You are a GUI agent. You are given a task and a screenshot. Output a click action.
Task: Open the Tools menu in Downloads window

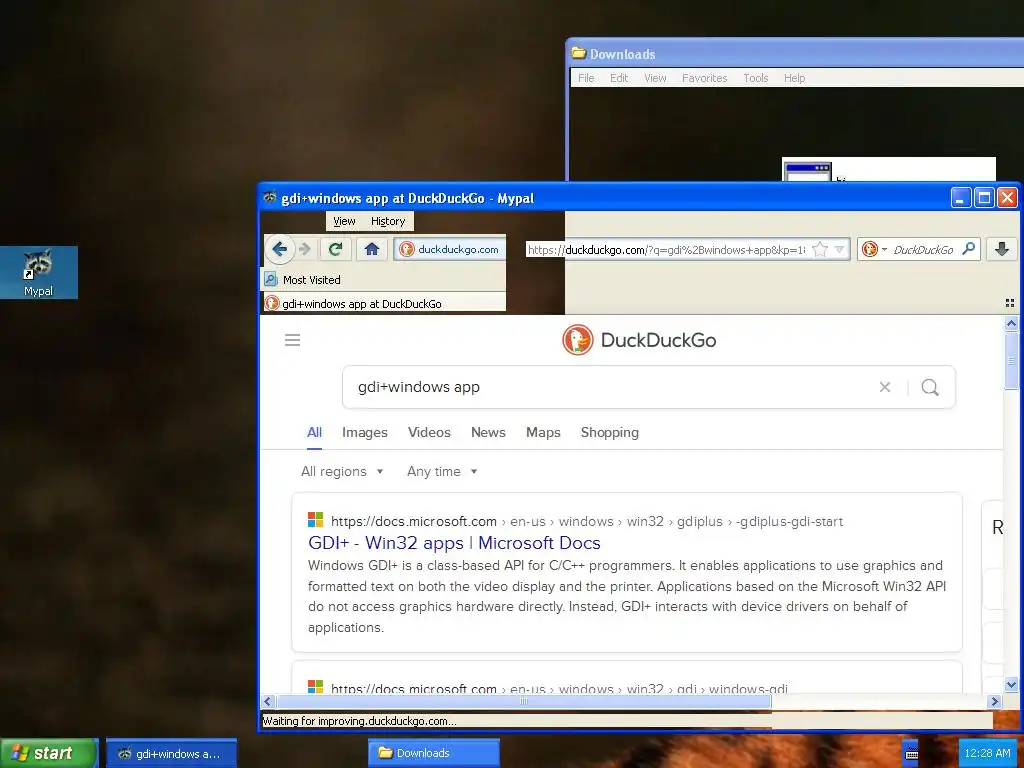point(756,78)
